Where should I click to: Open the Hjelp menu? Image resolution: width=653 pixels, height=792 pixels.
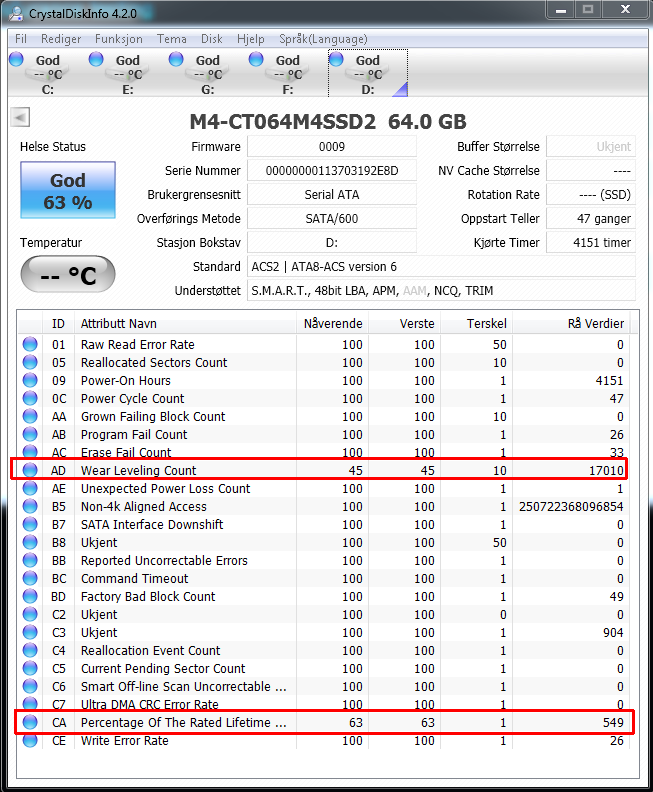pos(251,39)
